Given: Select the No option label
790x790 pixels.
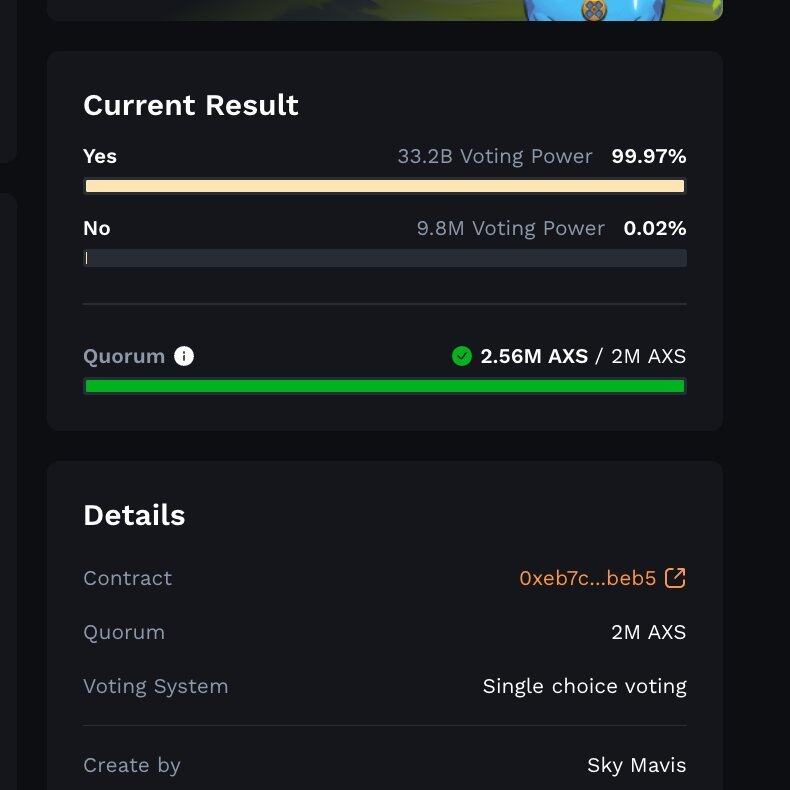Looking at the screenshot, I should click(97, 228).
